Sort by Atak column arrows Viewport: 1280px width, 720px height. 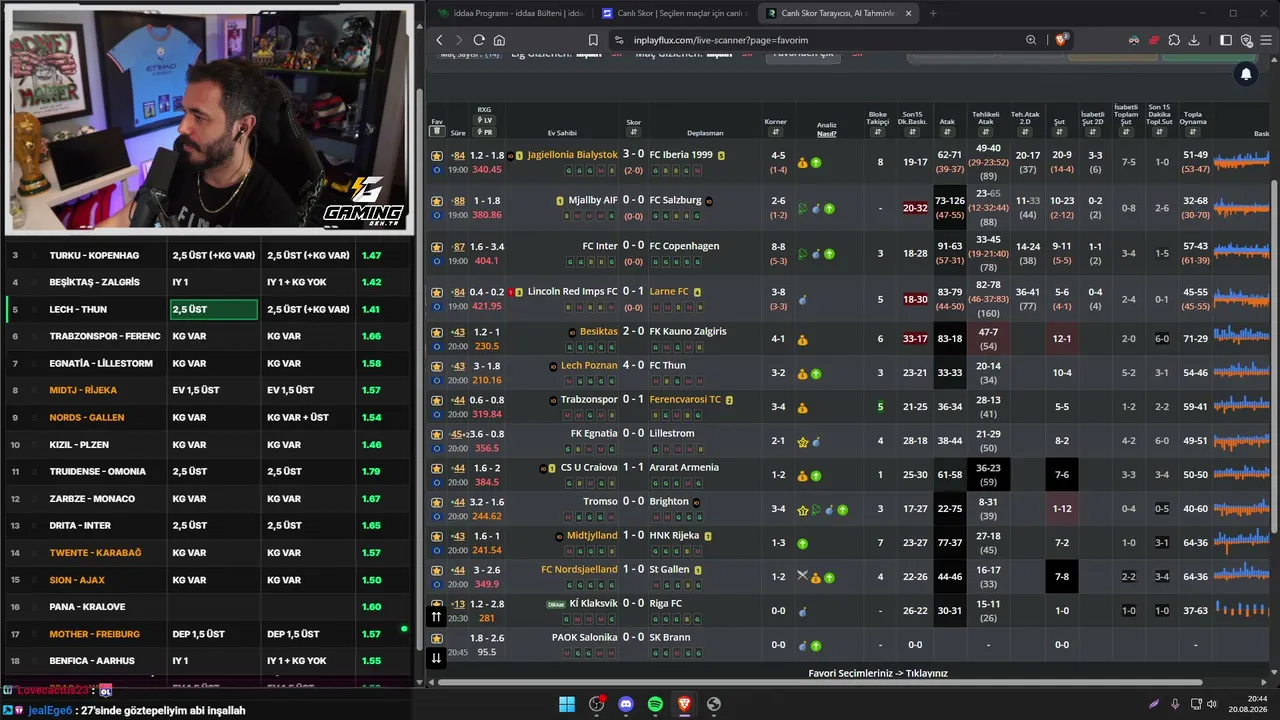947,132
